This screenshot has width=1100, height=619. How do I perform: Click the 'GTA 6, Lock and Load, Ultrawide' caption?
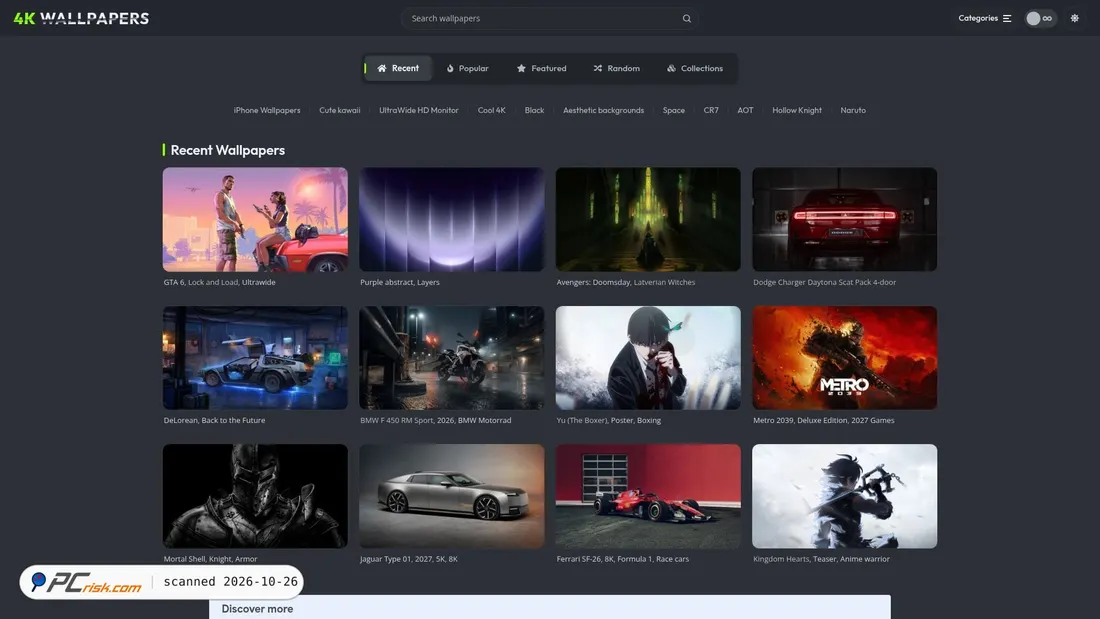point(220,282)
